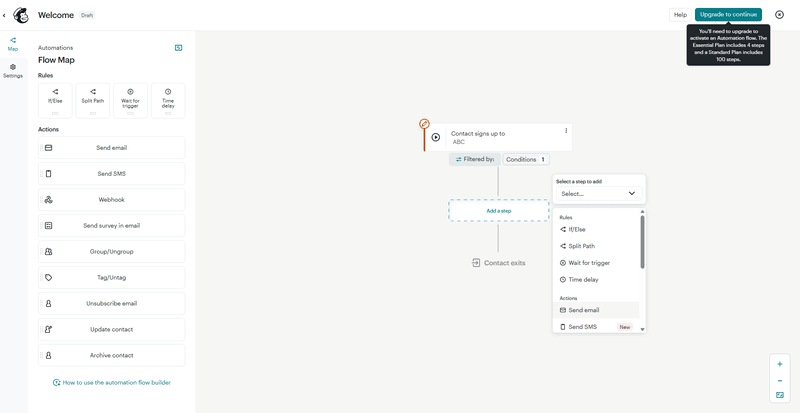Collapse the Flow Map panel icon
The height and width of the screenshot is (413, 800).
[179, 48]
